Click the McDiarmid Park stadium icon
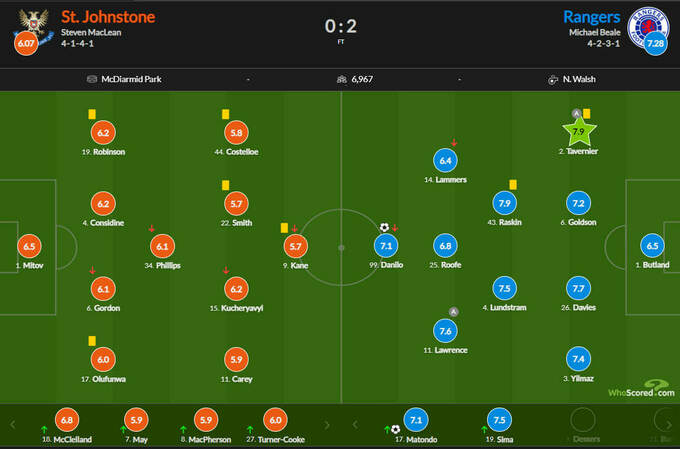 [92, 78]
